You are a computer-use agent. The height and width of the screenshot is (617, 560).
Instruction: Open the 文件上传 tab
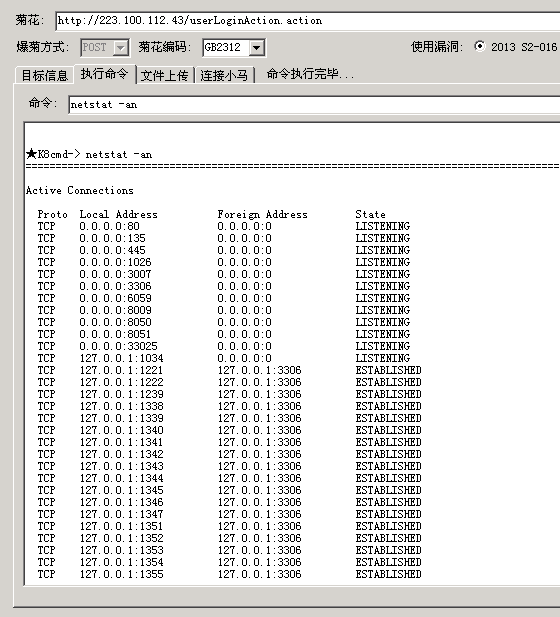click(x=164, y=75)
